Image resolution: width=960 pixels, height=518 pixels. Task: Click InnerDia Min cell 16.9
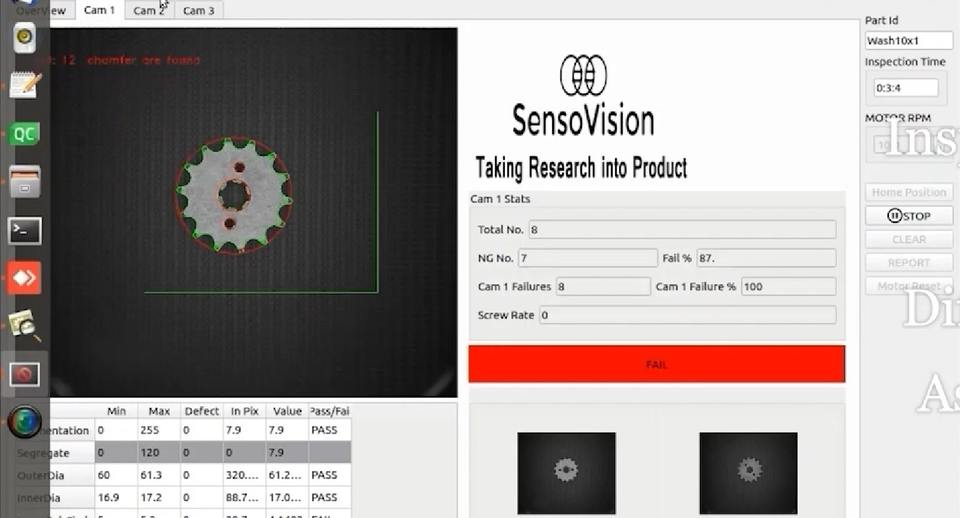116,498
